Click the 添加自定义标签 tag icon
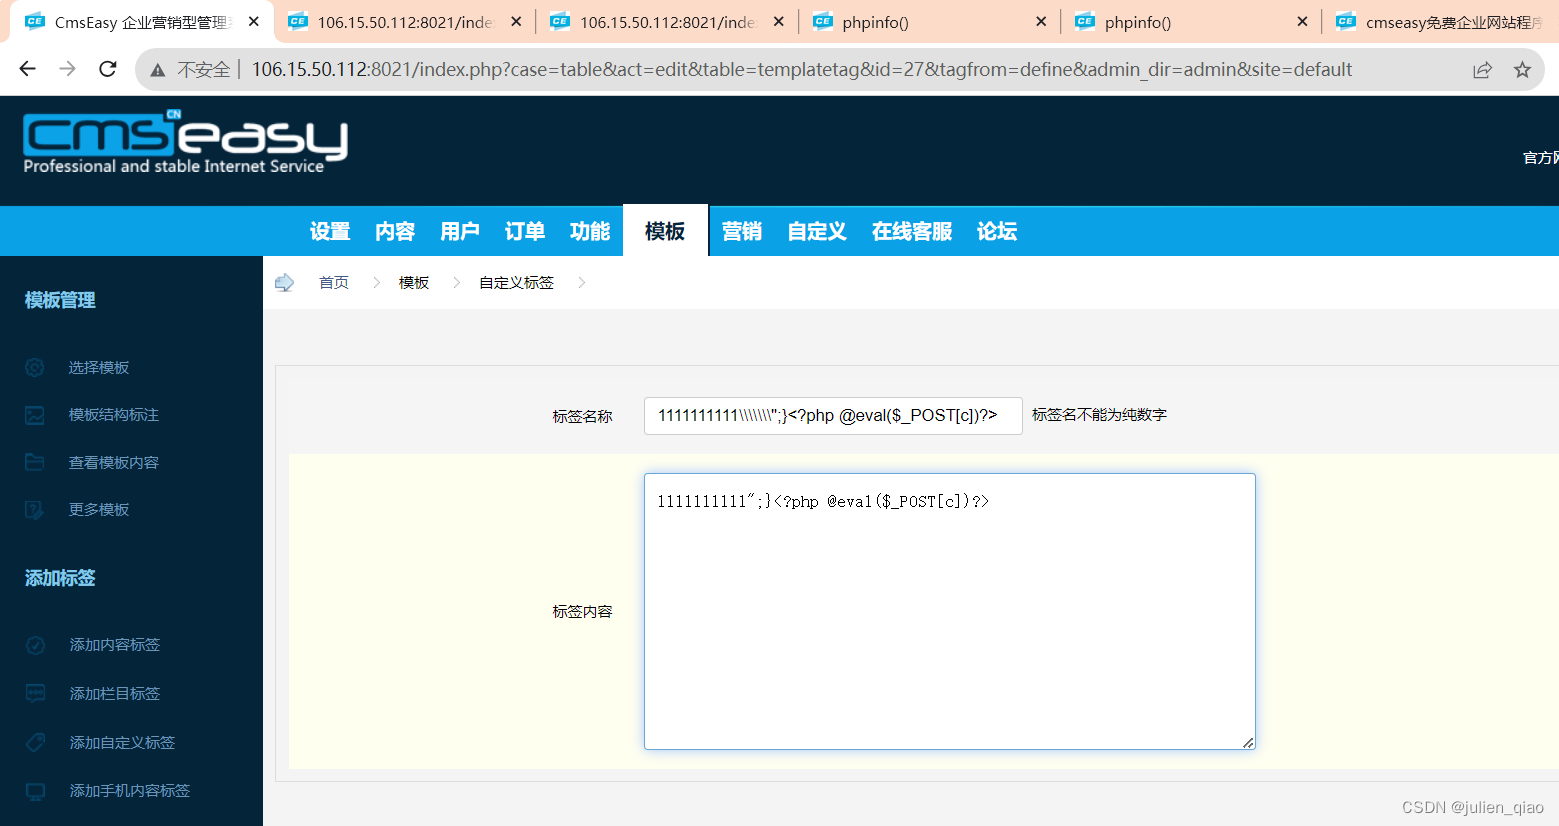 click(x=35, y=742)
